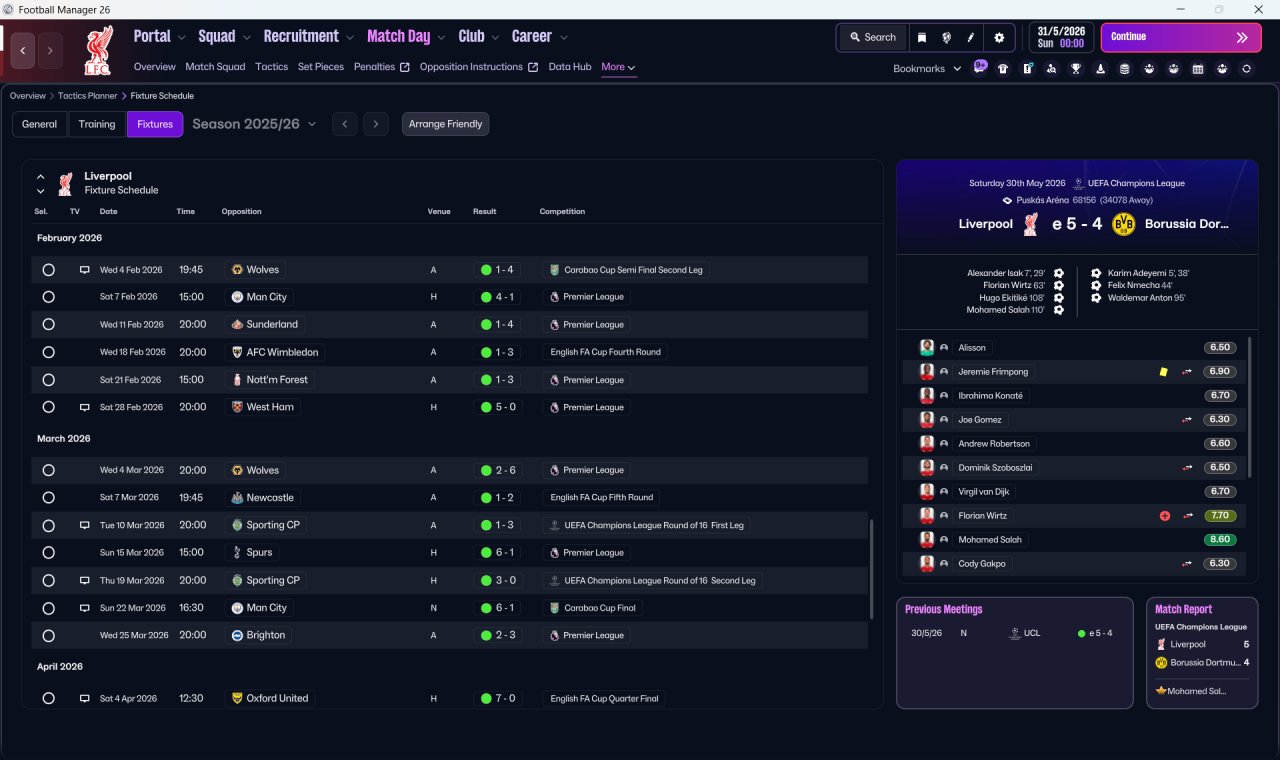Select the West Ham fixture radio button
This screenshot has height=760, width=1280.
[x=48, y=407]
